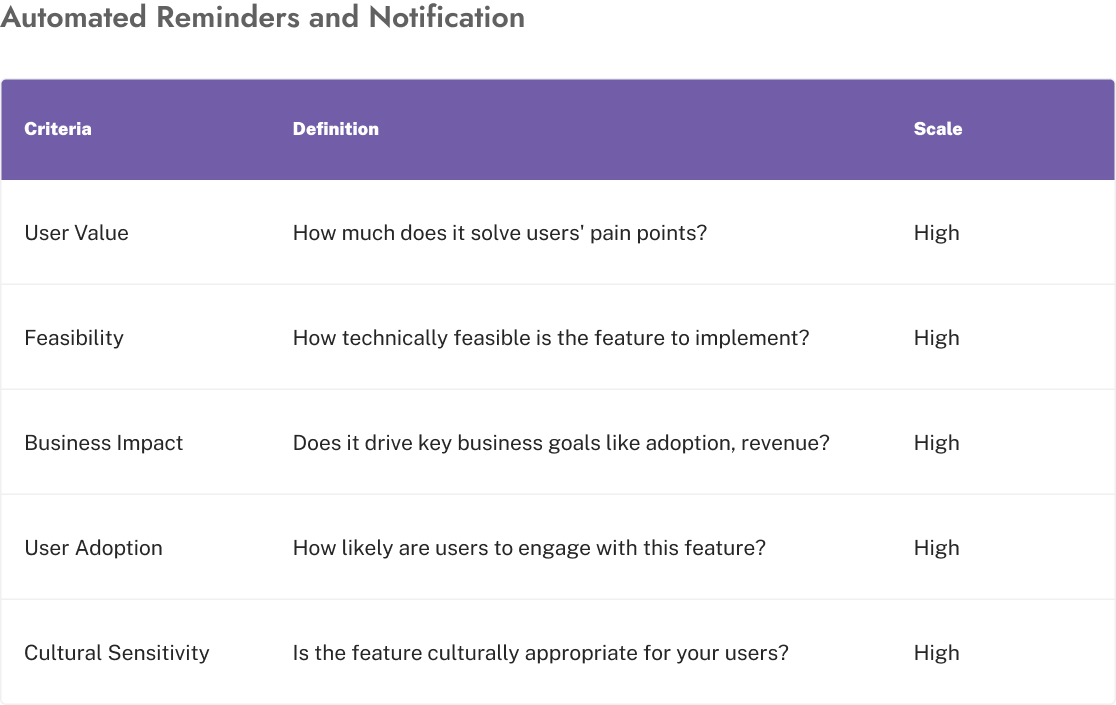Viewport: 1116px width, 705px height.
Task: Select the Feasibility criteria cell
Action: tap(74, 338)
